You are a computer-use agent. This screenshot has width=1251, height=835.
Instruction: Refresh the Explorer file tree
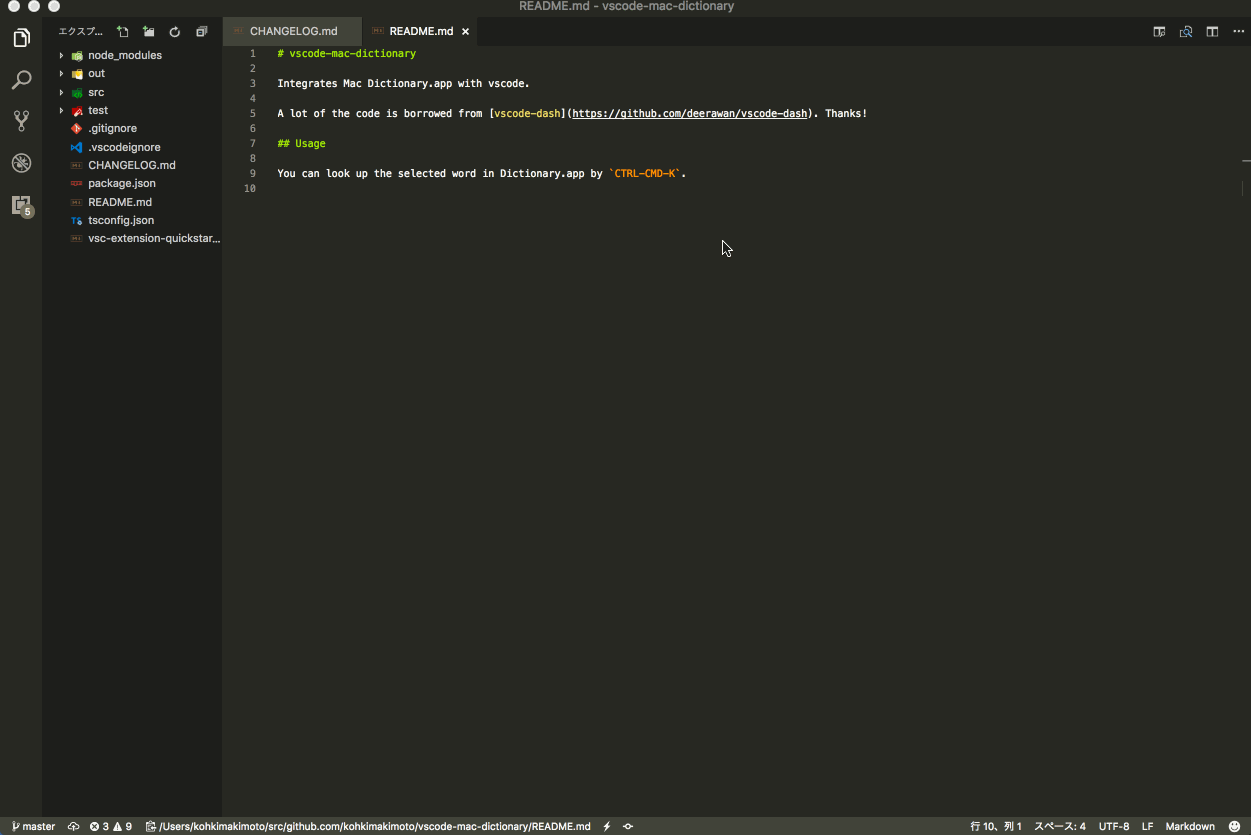(x=175, y=32)
